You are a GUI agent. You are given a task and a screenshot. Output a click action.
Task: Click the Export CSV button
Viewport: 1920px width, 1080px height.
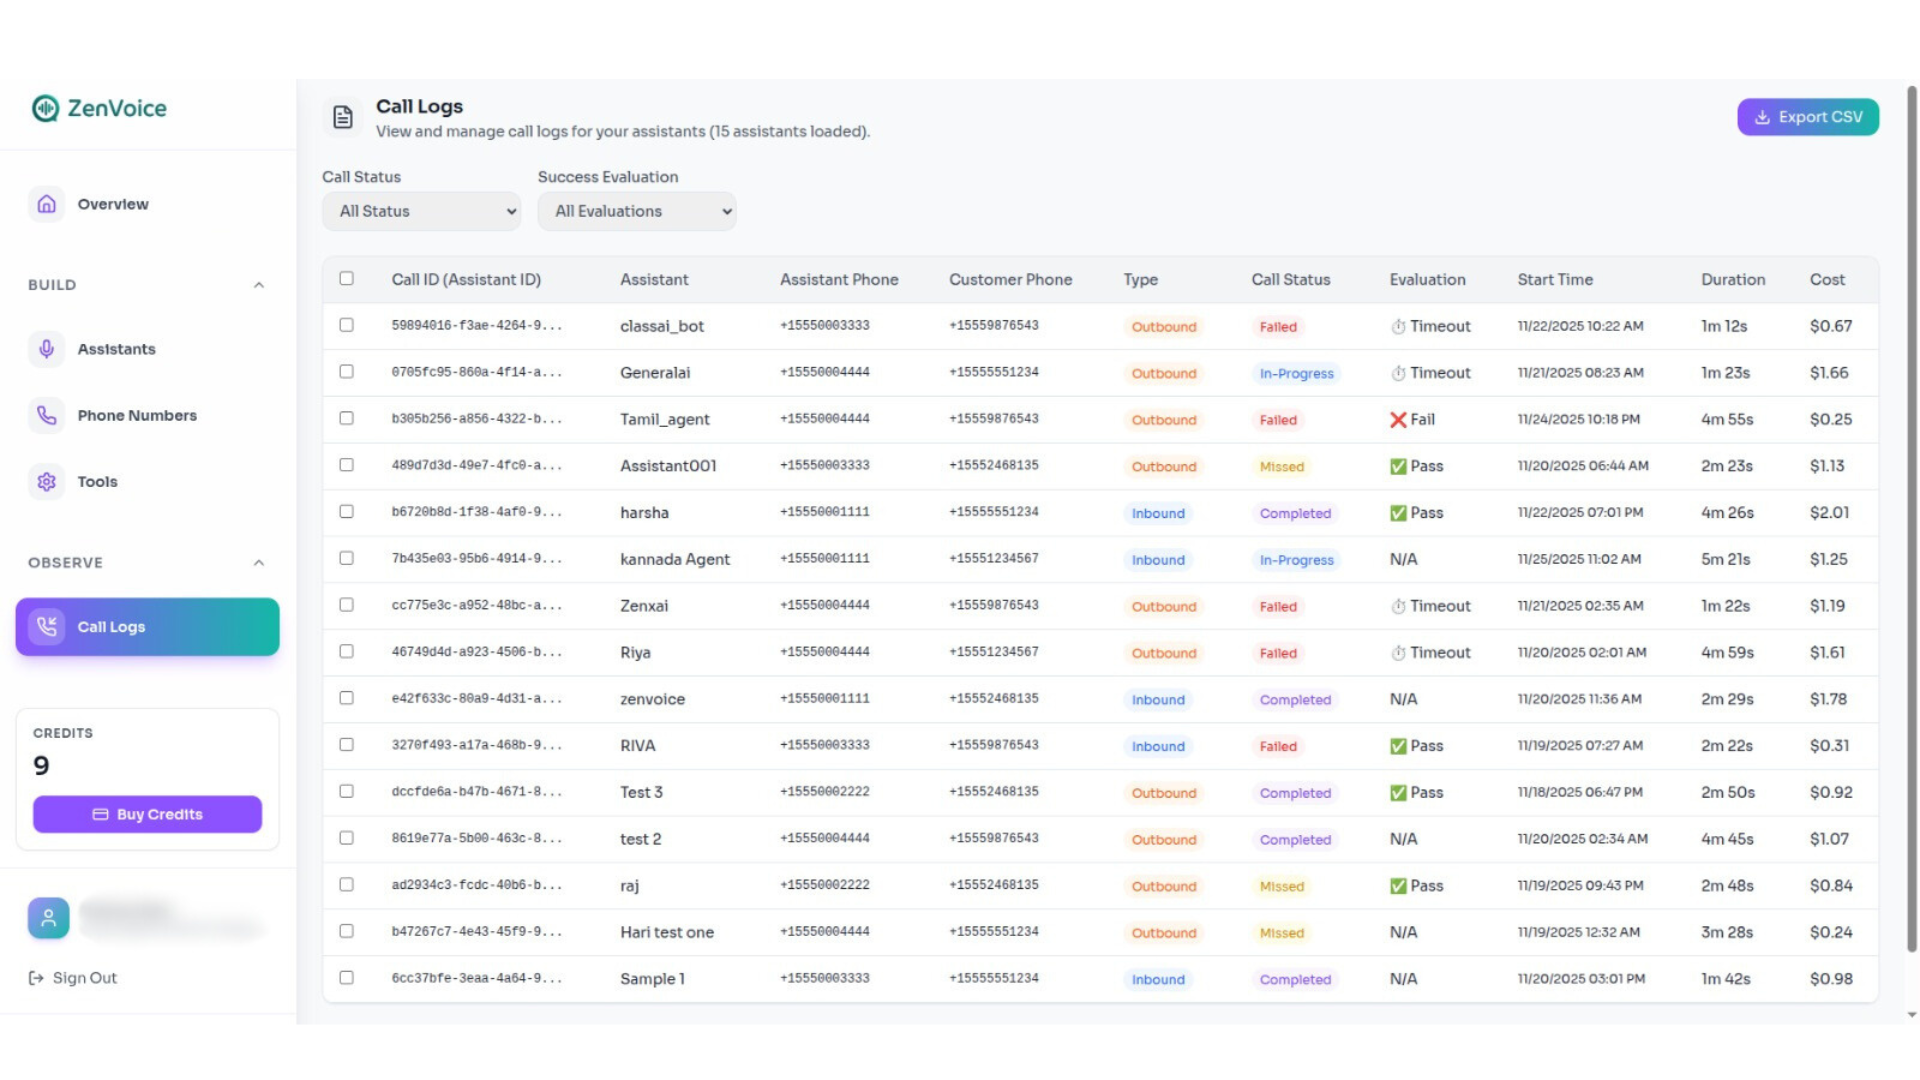[1807, 117]
